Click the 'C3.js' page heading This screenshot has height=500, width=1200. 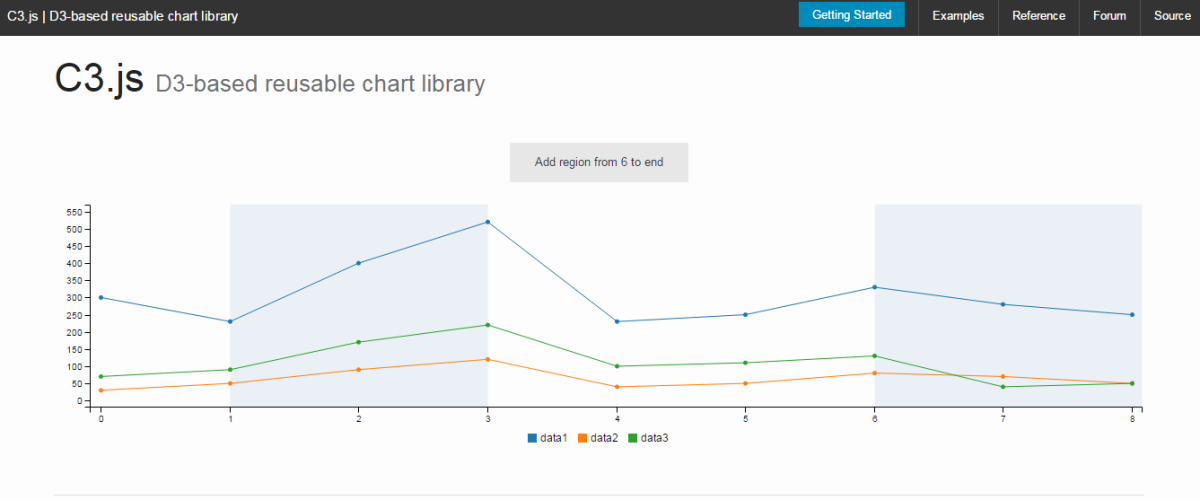[99, 80]
